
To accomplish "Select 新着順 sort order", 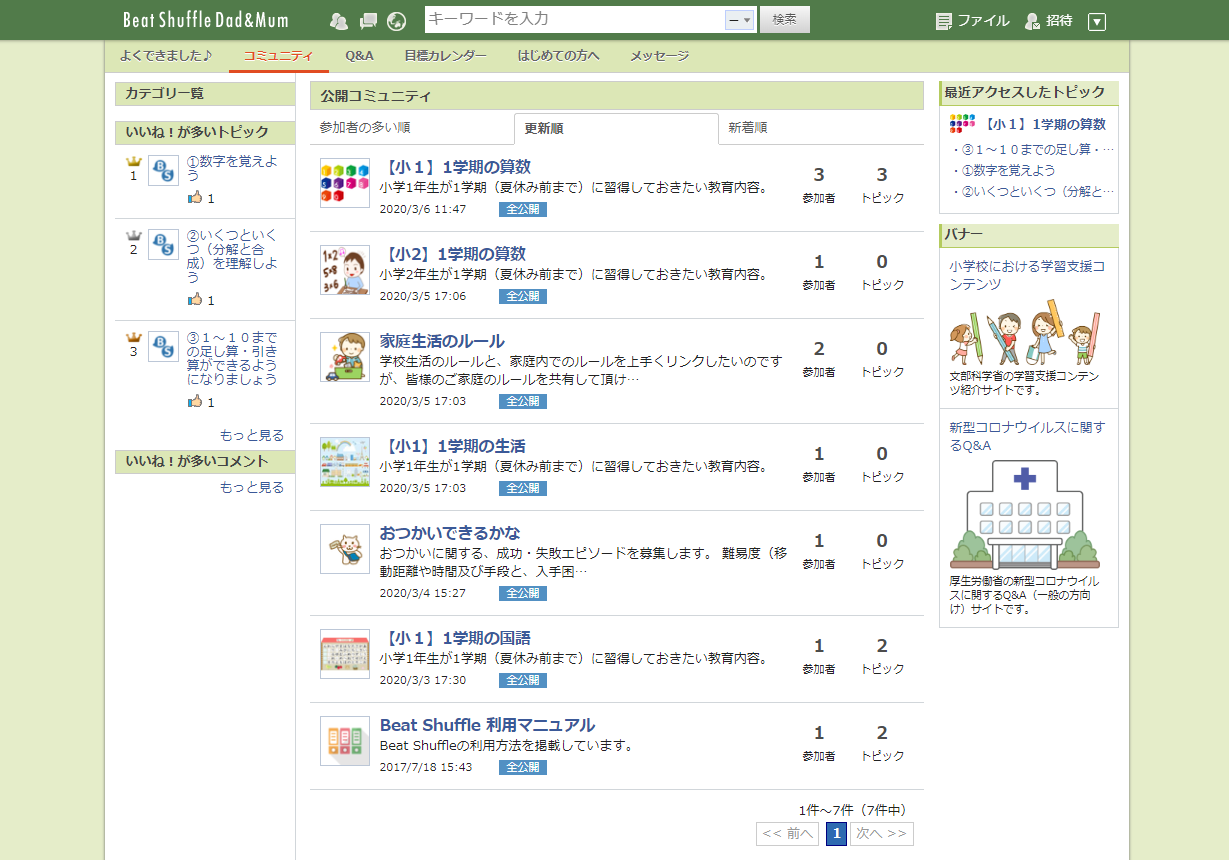I will (x=748, y=129).
